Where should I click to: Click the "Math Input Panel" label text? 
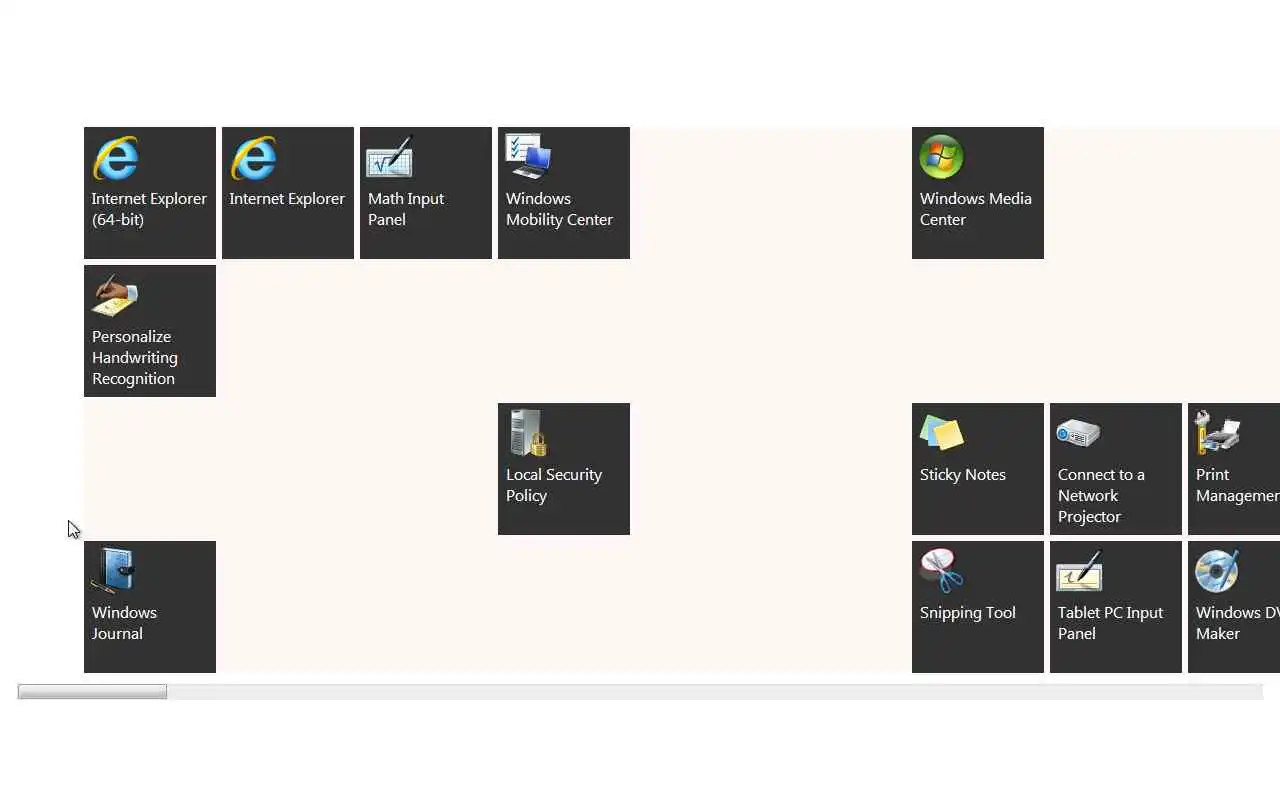406,209
